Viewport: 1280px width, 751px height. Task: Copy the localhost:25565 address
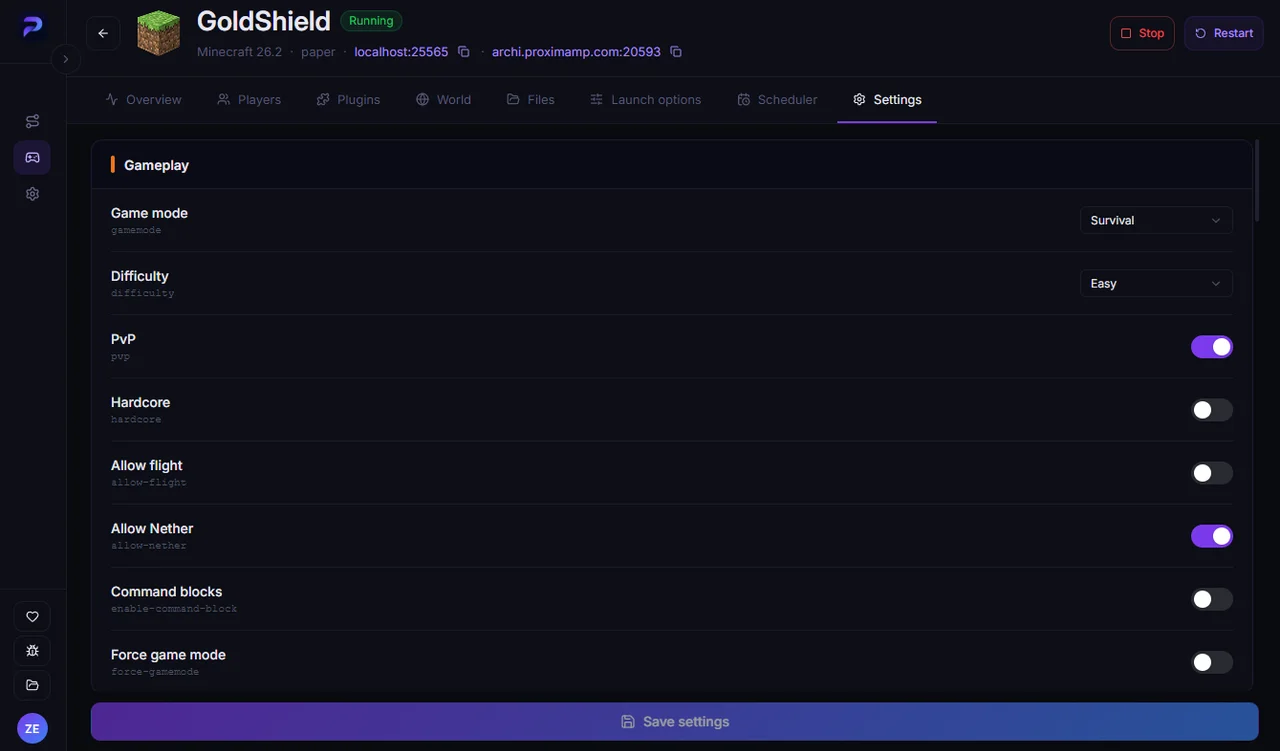pyautogui.click(x=464, y=52)
